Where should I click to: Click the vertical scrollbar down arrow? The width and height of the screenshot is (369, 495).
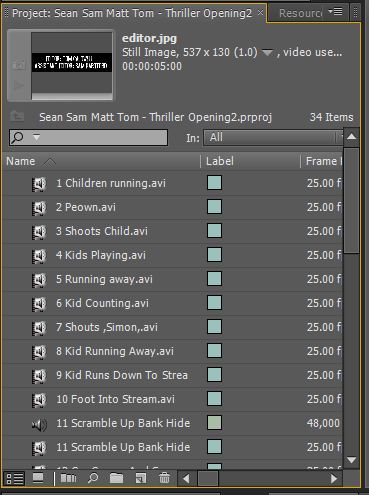coord(351,460)
